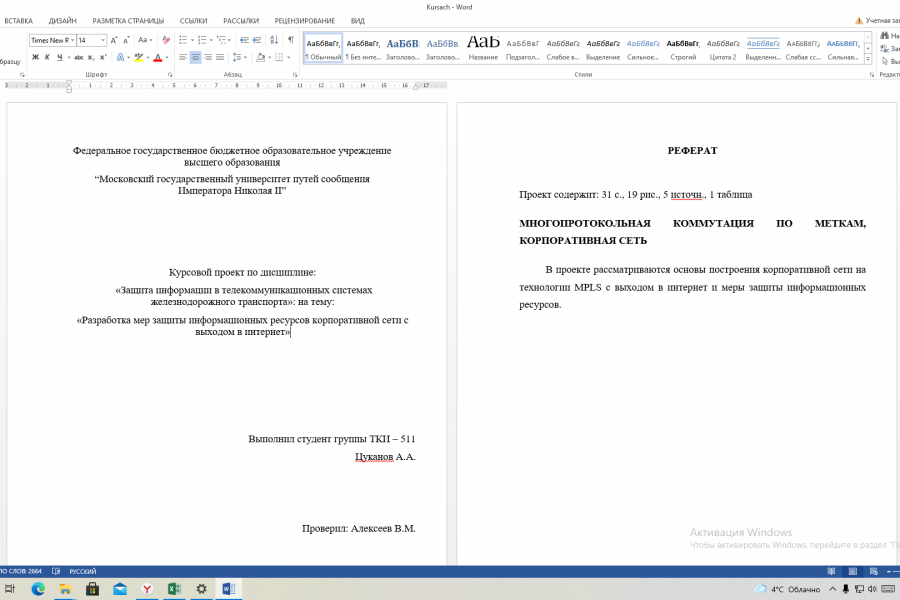900x600 pixels.
Task: Apply borders icon
Action: [279, 57]
